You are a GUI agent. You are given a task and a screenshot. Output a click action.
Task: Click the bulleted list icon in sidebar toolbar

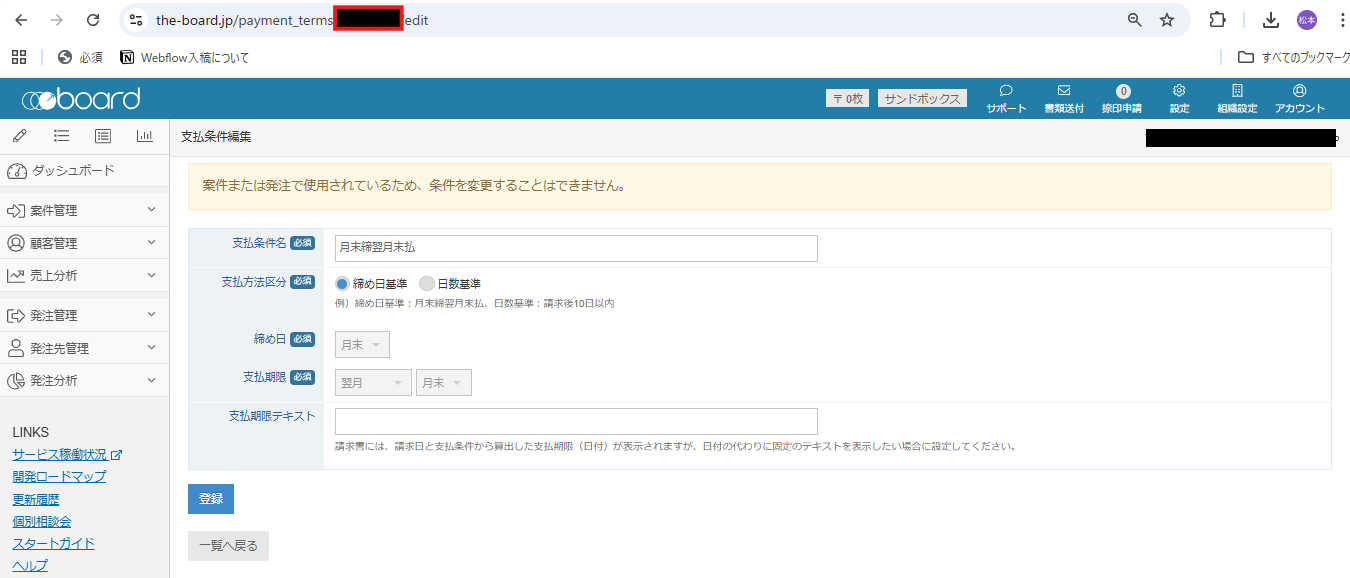pyautogui.click(x=61, y=136)
